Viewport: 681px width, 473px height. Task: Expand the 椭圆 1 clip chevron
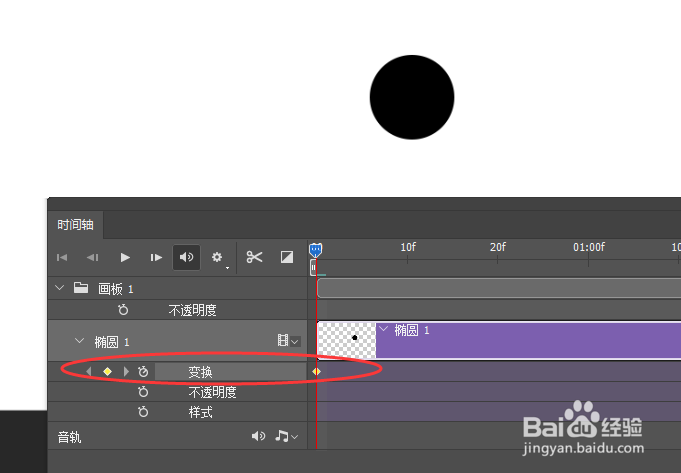point(383,329)
